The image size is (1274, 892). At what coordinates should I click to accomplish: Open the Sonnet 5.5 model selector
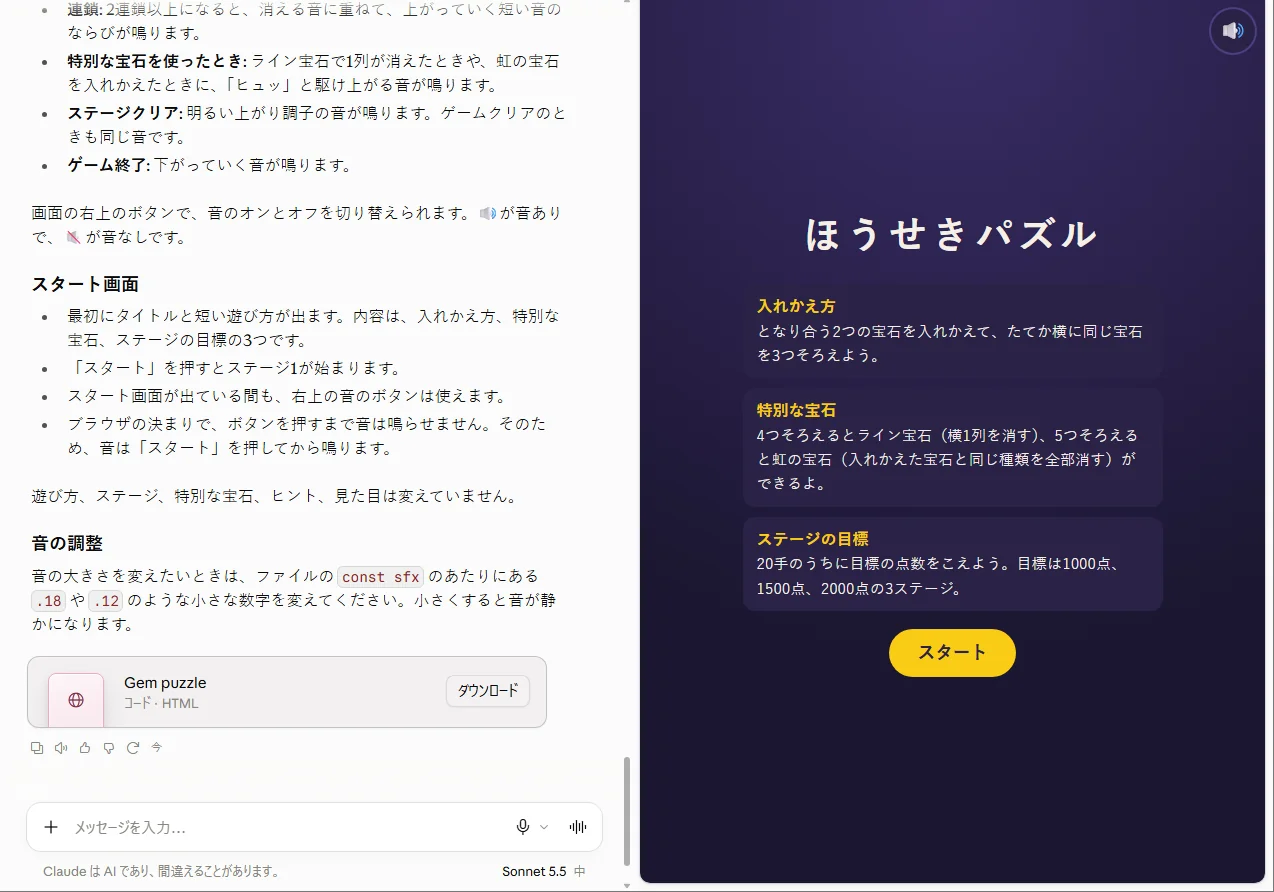pos(543,871)
